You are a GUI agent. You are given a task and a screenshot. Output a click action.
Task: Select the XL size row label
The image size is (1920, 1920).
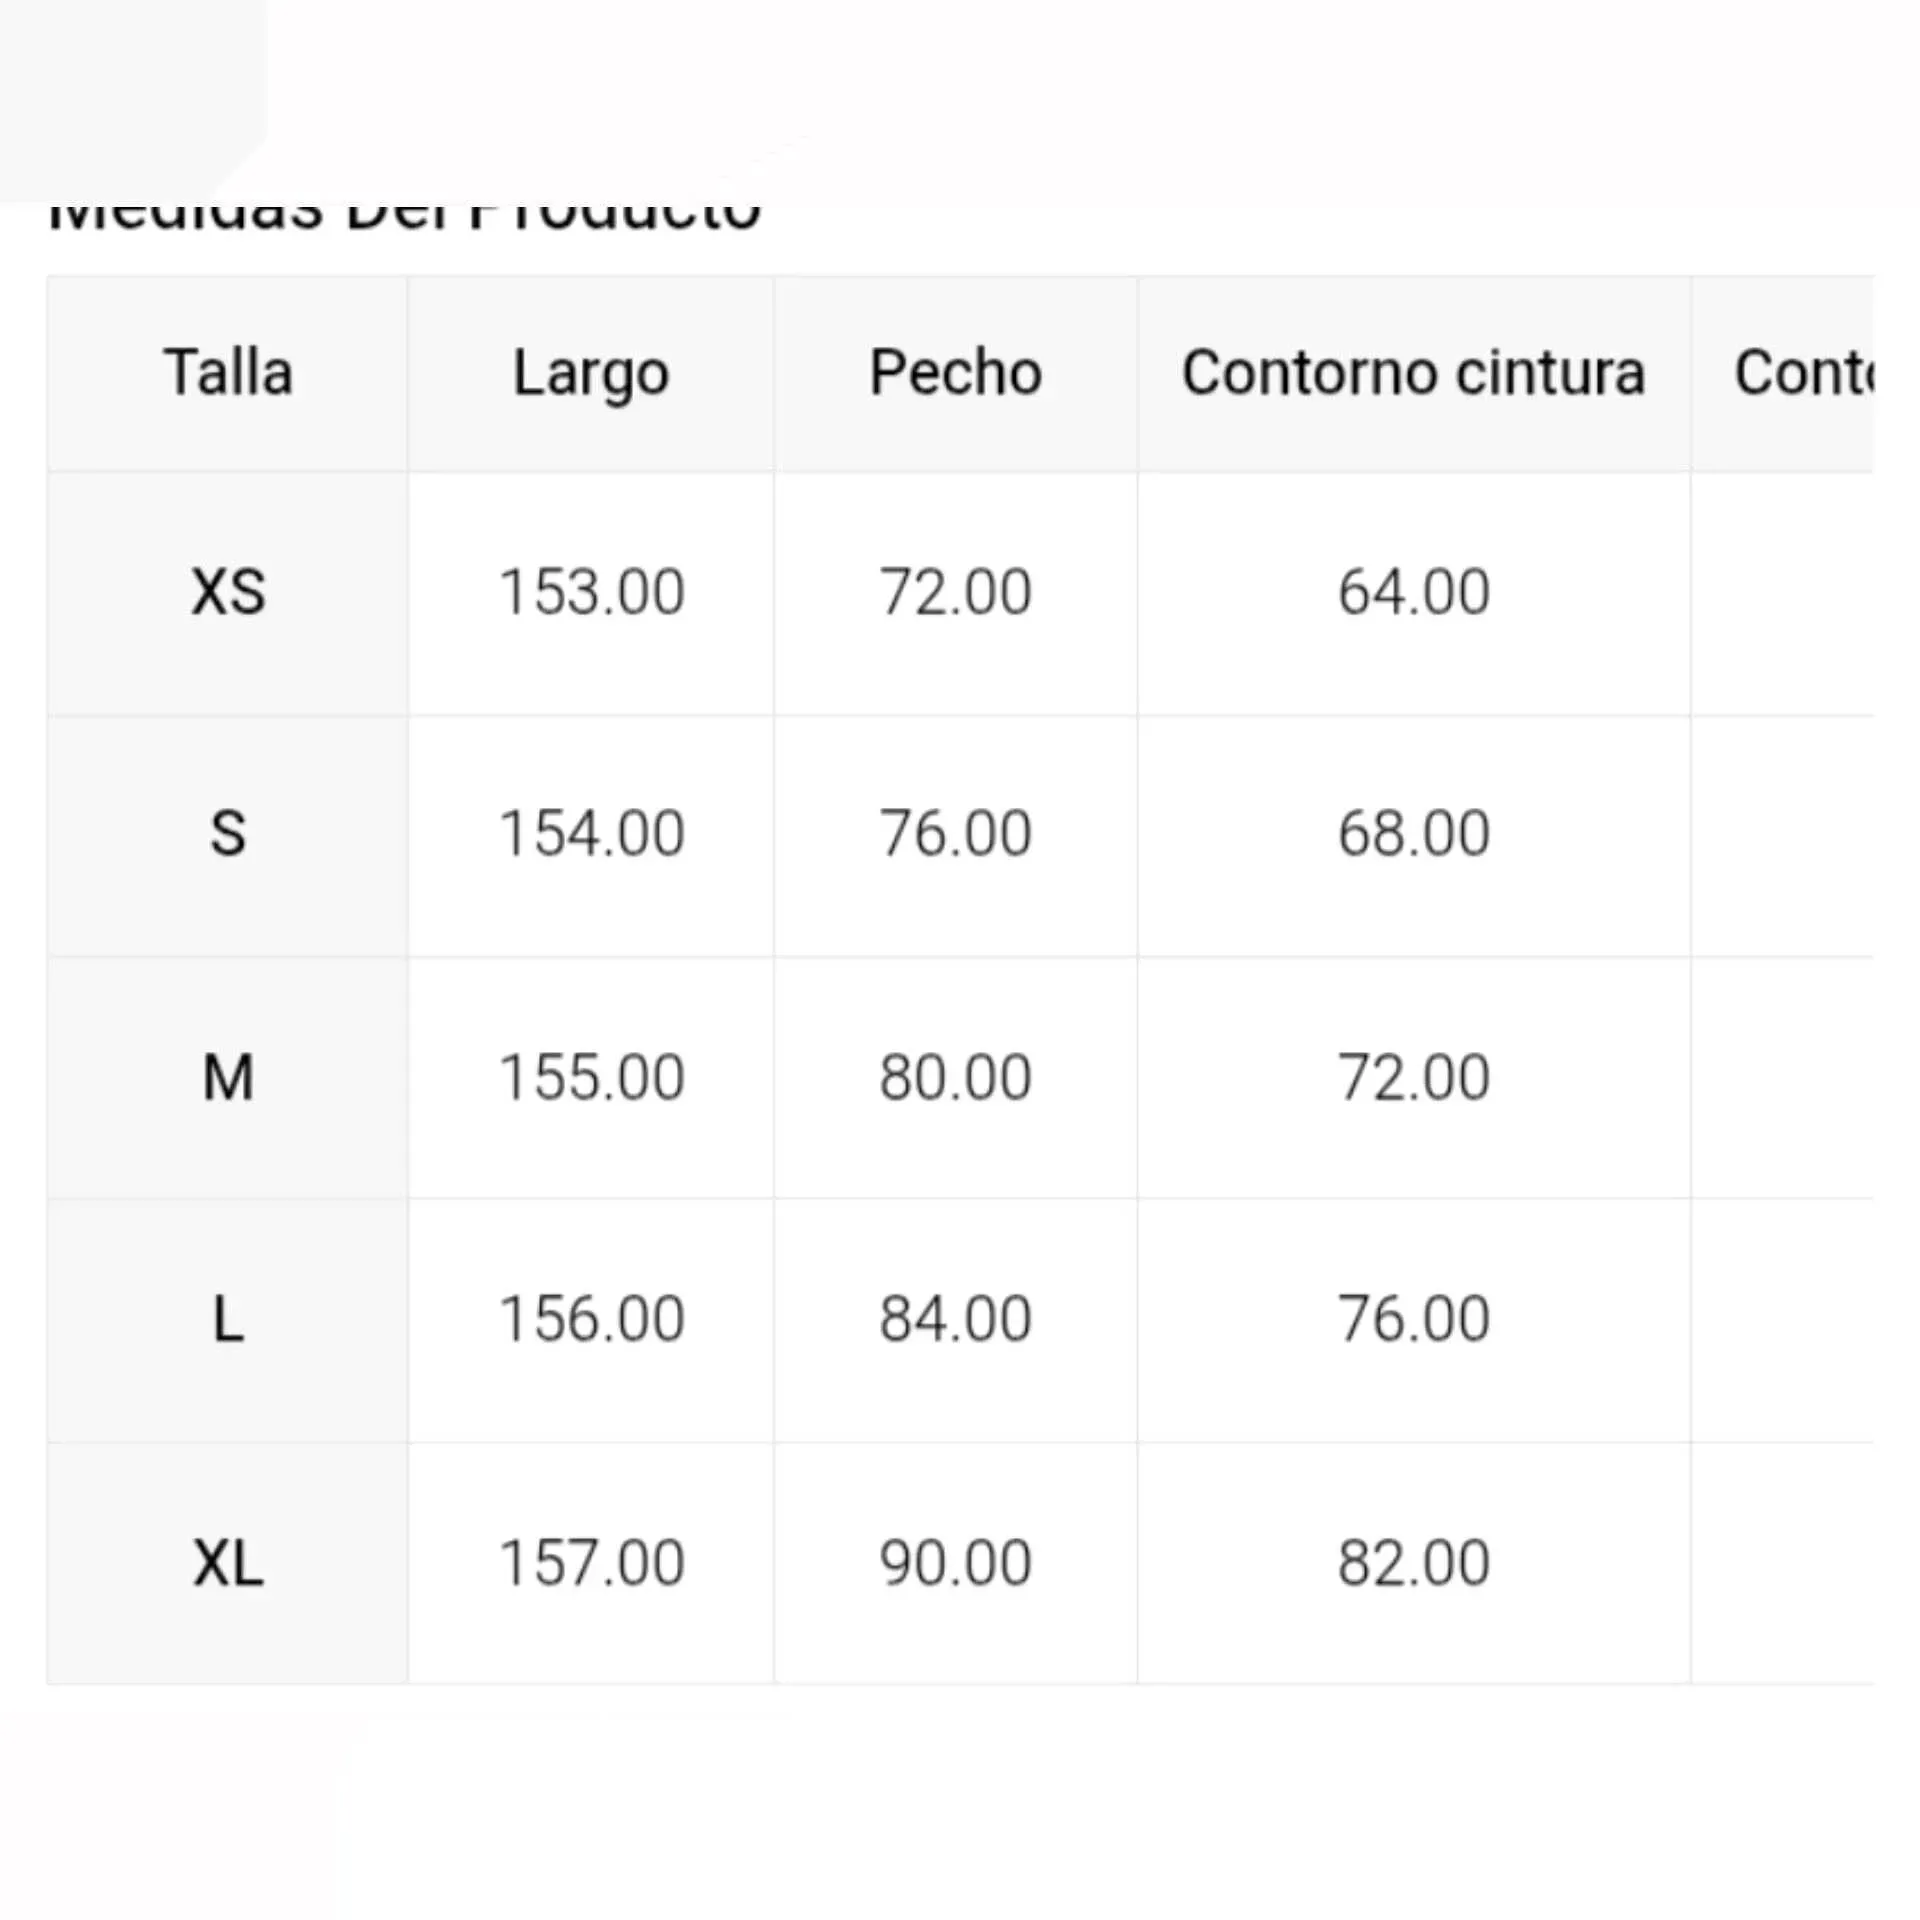point(228,1563)
